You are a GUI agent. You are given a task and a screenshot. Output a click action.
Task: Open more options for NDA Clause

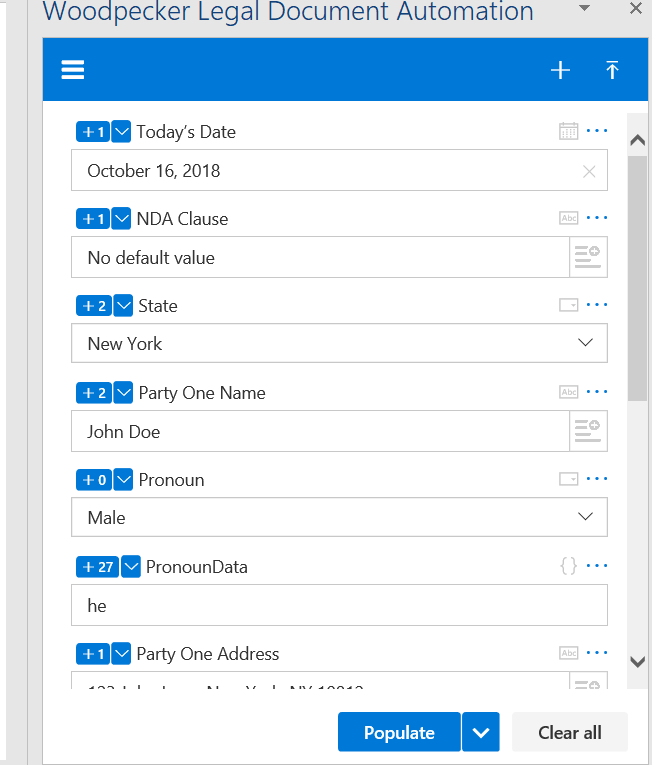597,218
